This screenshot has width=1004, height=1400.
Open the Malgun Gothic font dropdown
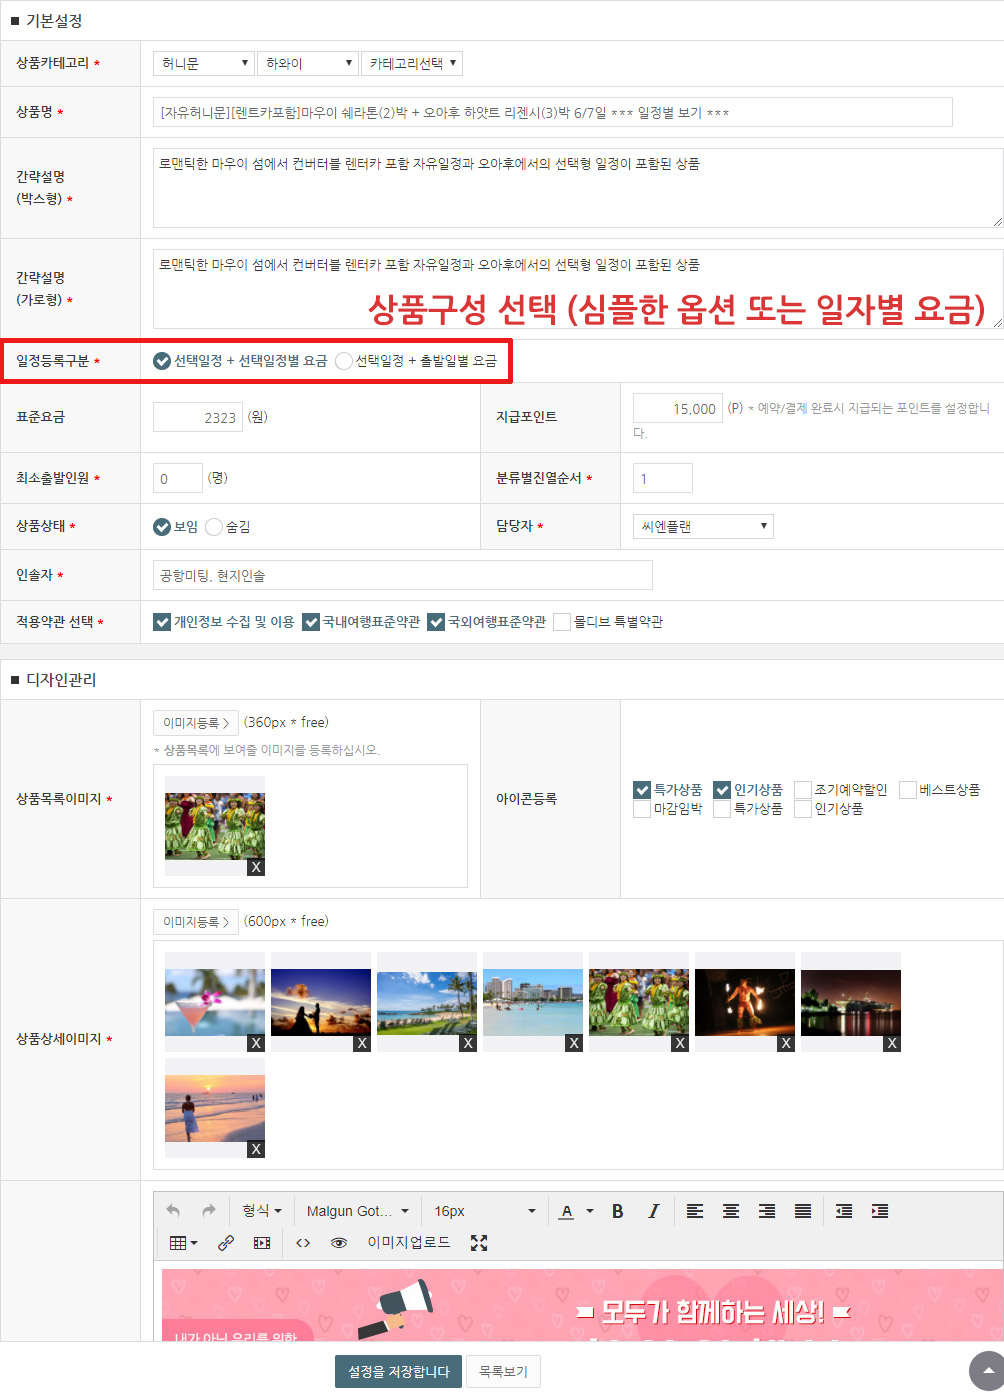[x=357, y=1211]
